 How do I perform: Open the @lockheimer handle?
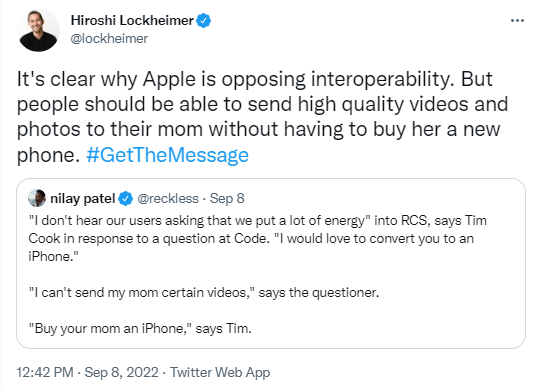click(x=109, y=38)
